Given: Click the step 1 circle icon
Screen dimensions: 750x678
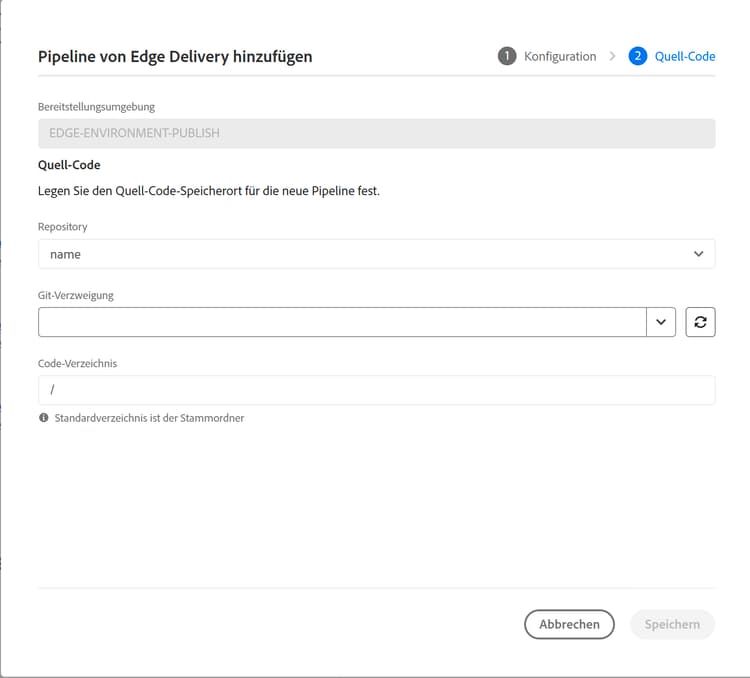Looking at the screenshot, I should (507, 56).
